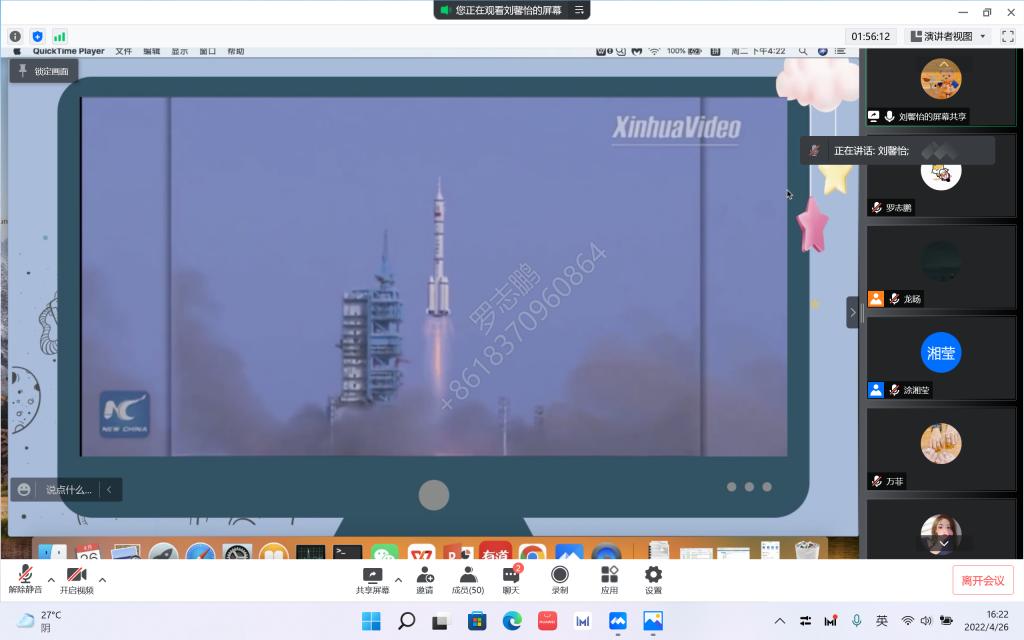Open the 邀请 invite icon
The image size is (1024, 640).
(x=425, y=579)
